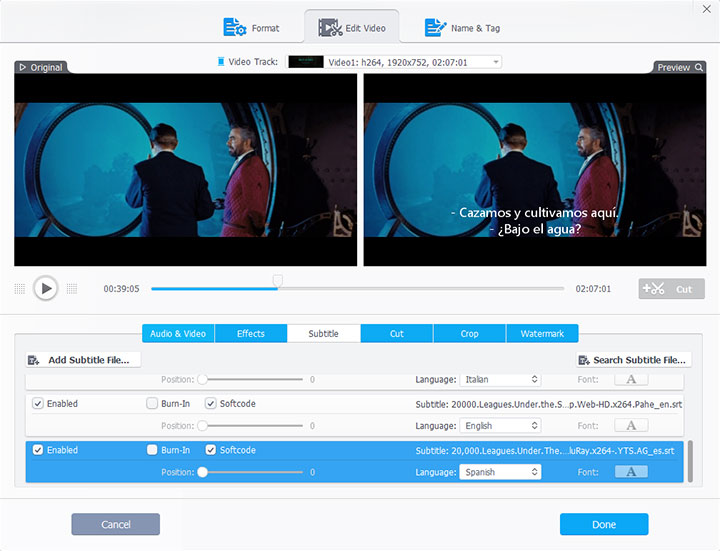Screen dimensions: 720x551
Task: Open the English language dropdown
Action: 500,426
